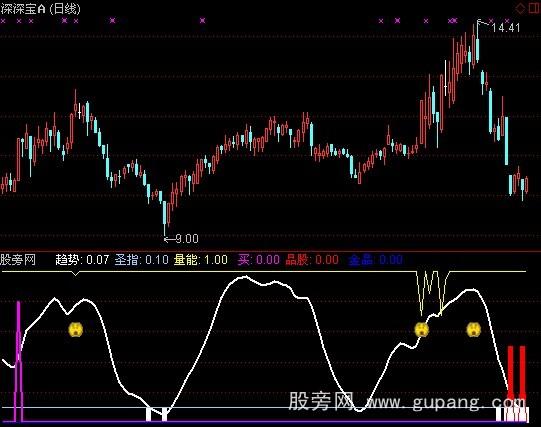Click the tall purple signal bar in the indicator panel
This screenshot has height=427, width=541.
[19, 361]
